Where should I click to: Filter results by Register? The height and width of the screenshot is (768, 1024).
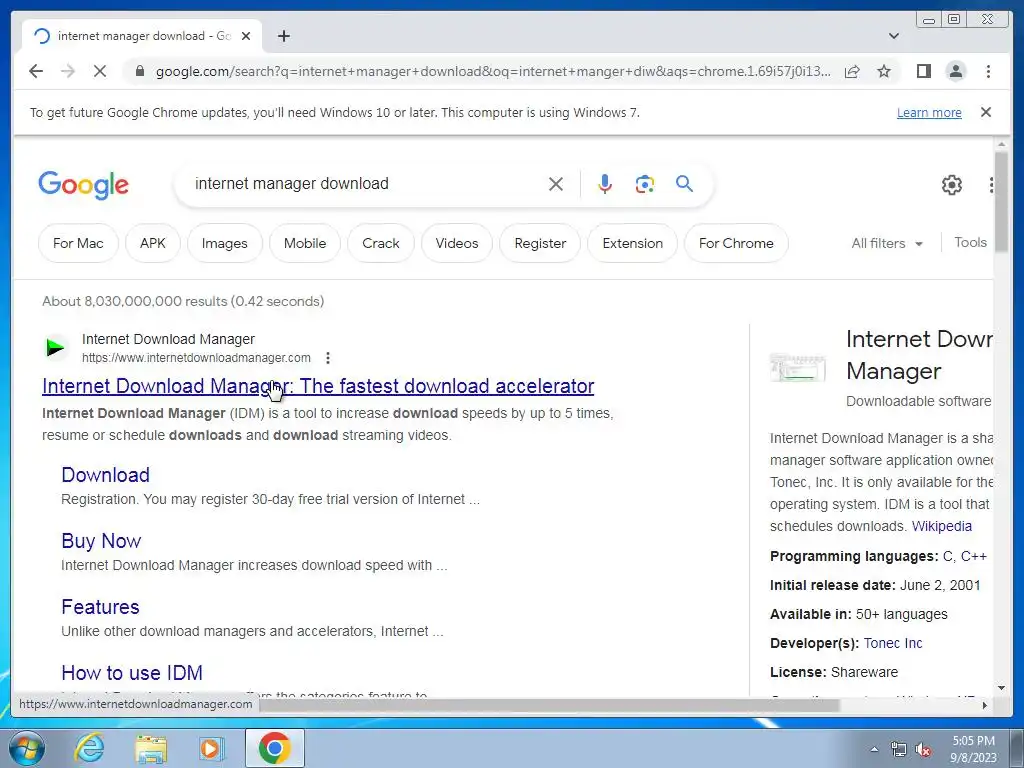point(540,243)
